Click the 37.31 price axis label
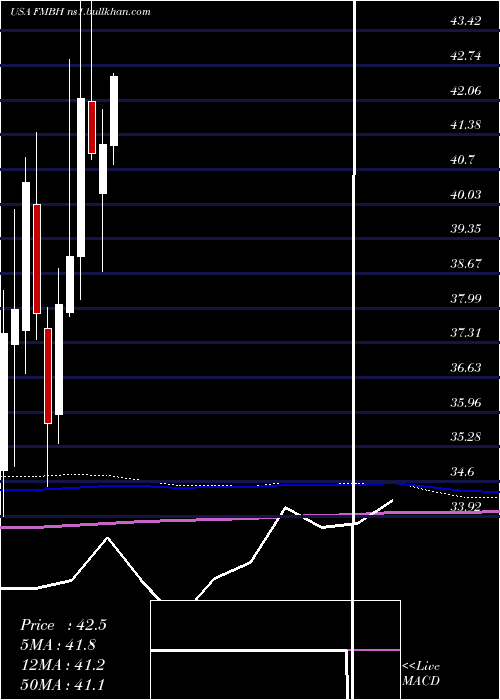500x700 pixels. point(465,333)
